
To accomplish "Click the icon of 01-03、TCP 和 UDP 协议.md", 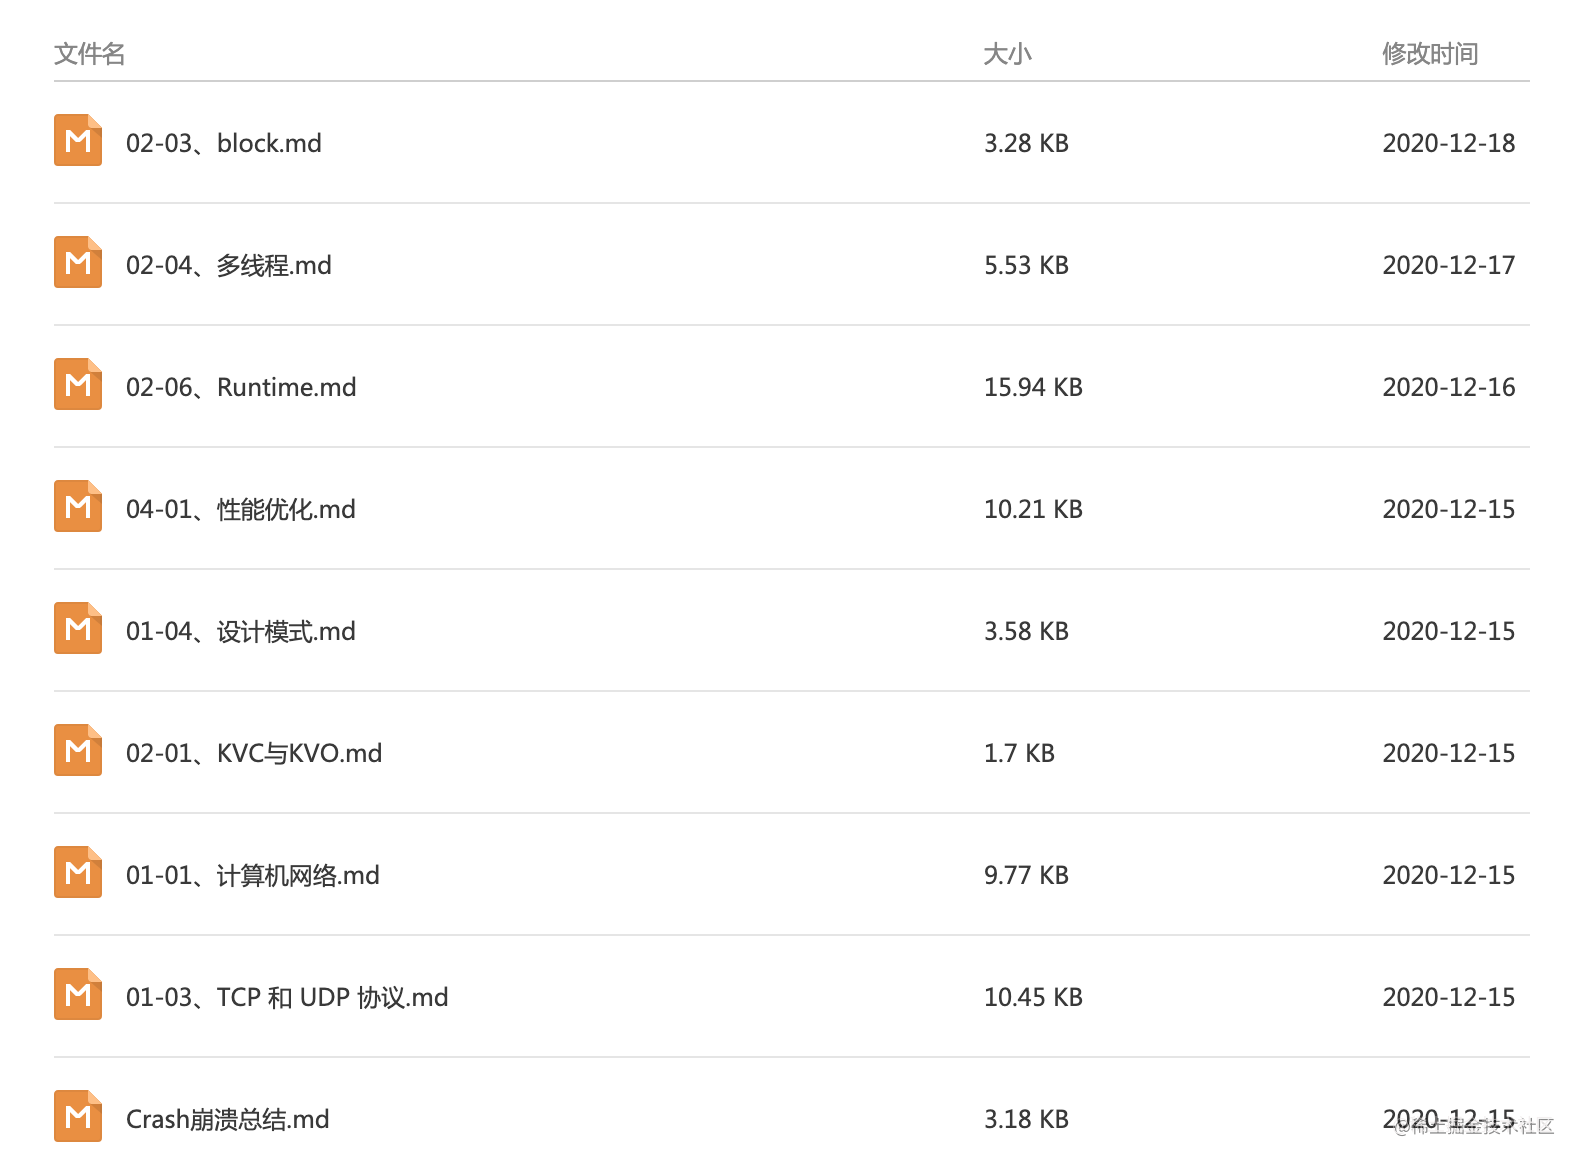I will click(78, 995).
